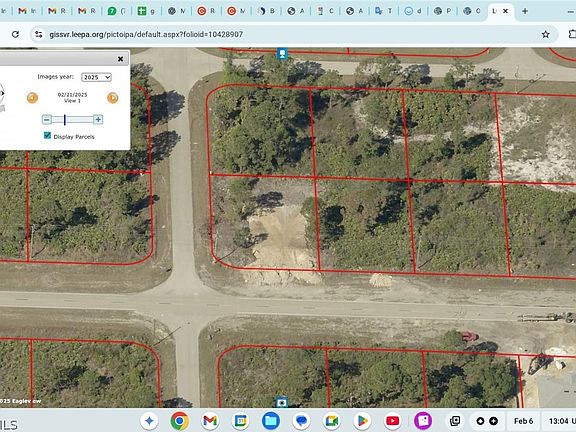Viewport: 576px width, 432px height.
Task: Close the image controls panel with X
Action: click(x=120, y=59)
